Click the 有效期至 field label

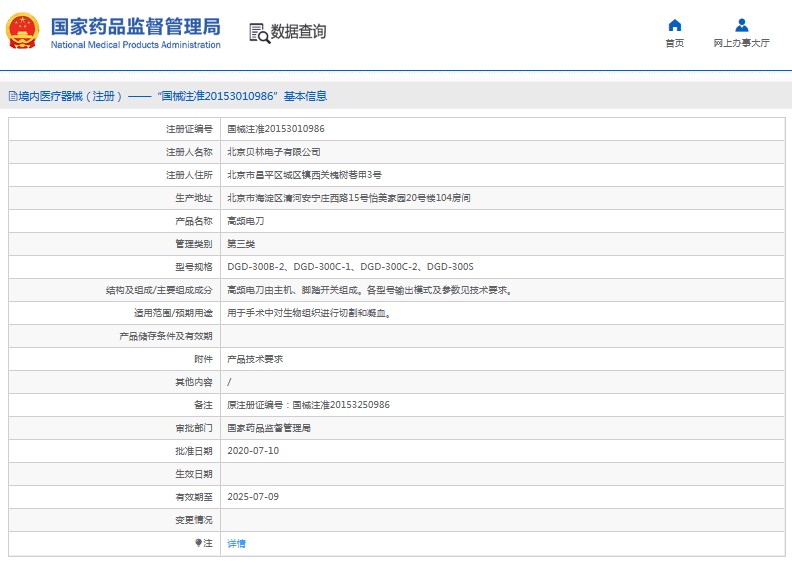[x=194, y=497]
